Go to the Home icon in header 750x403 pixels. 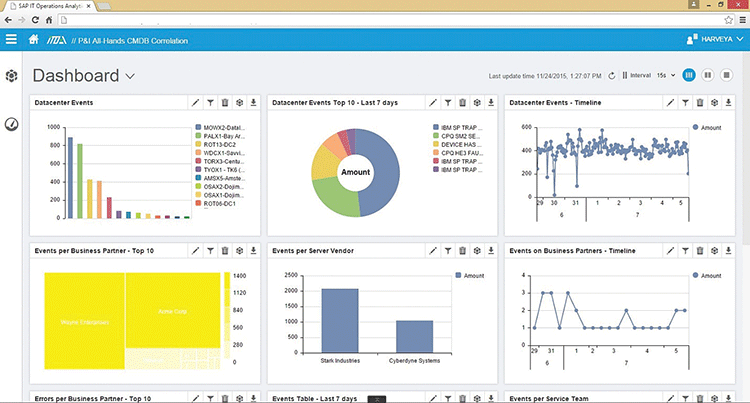coord(35,40)
